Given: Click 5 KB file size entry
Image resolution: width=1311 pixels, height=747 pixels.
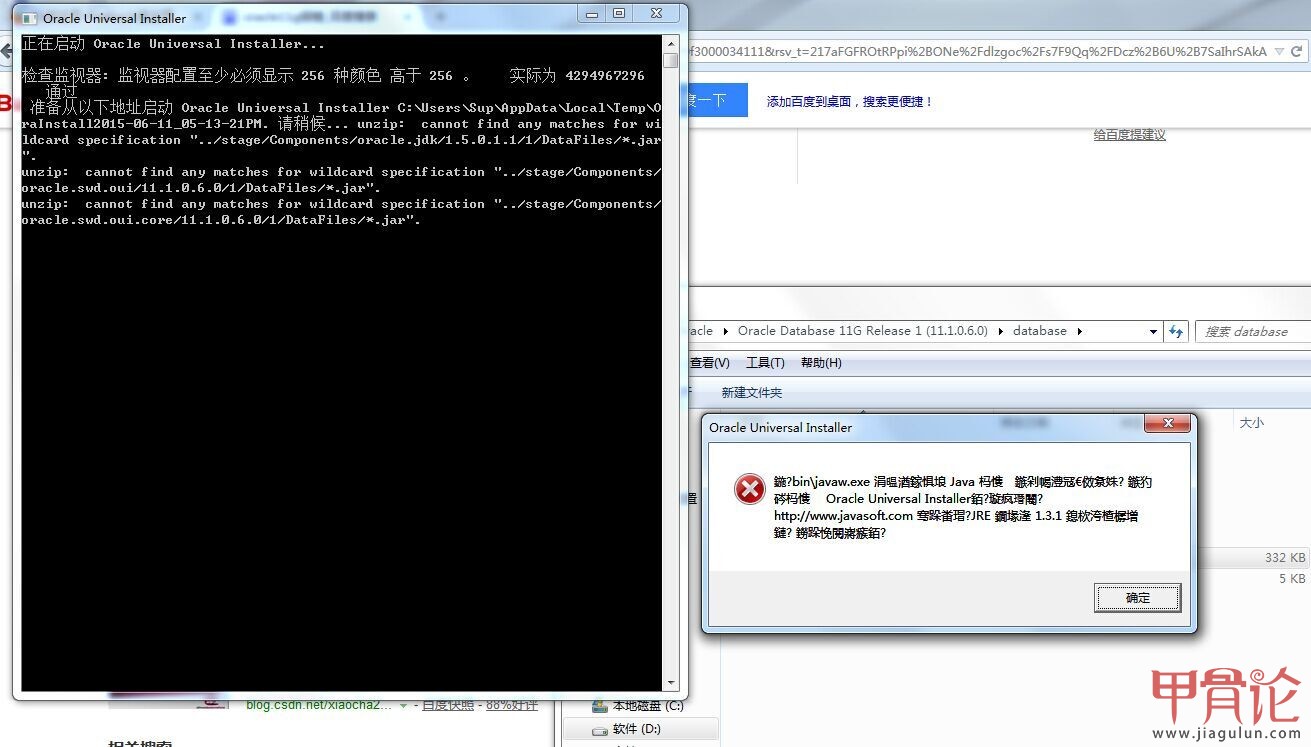Looking at the screenshot, I should (1292, 579).
